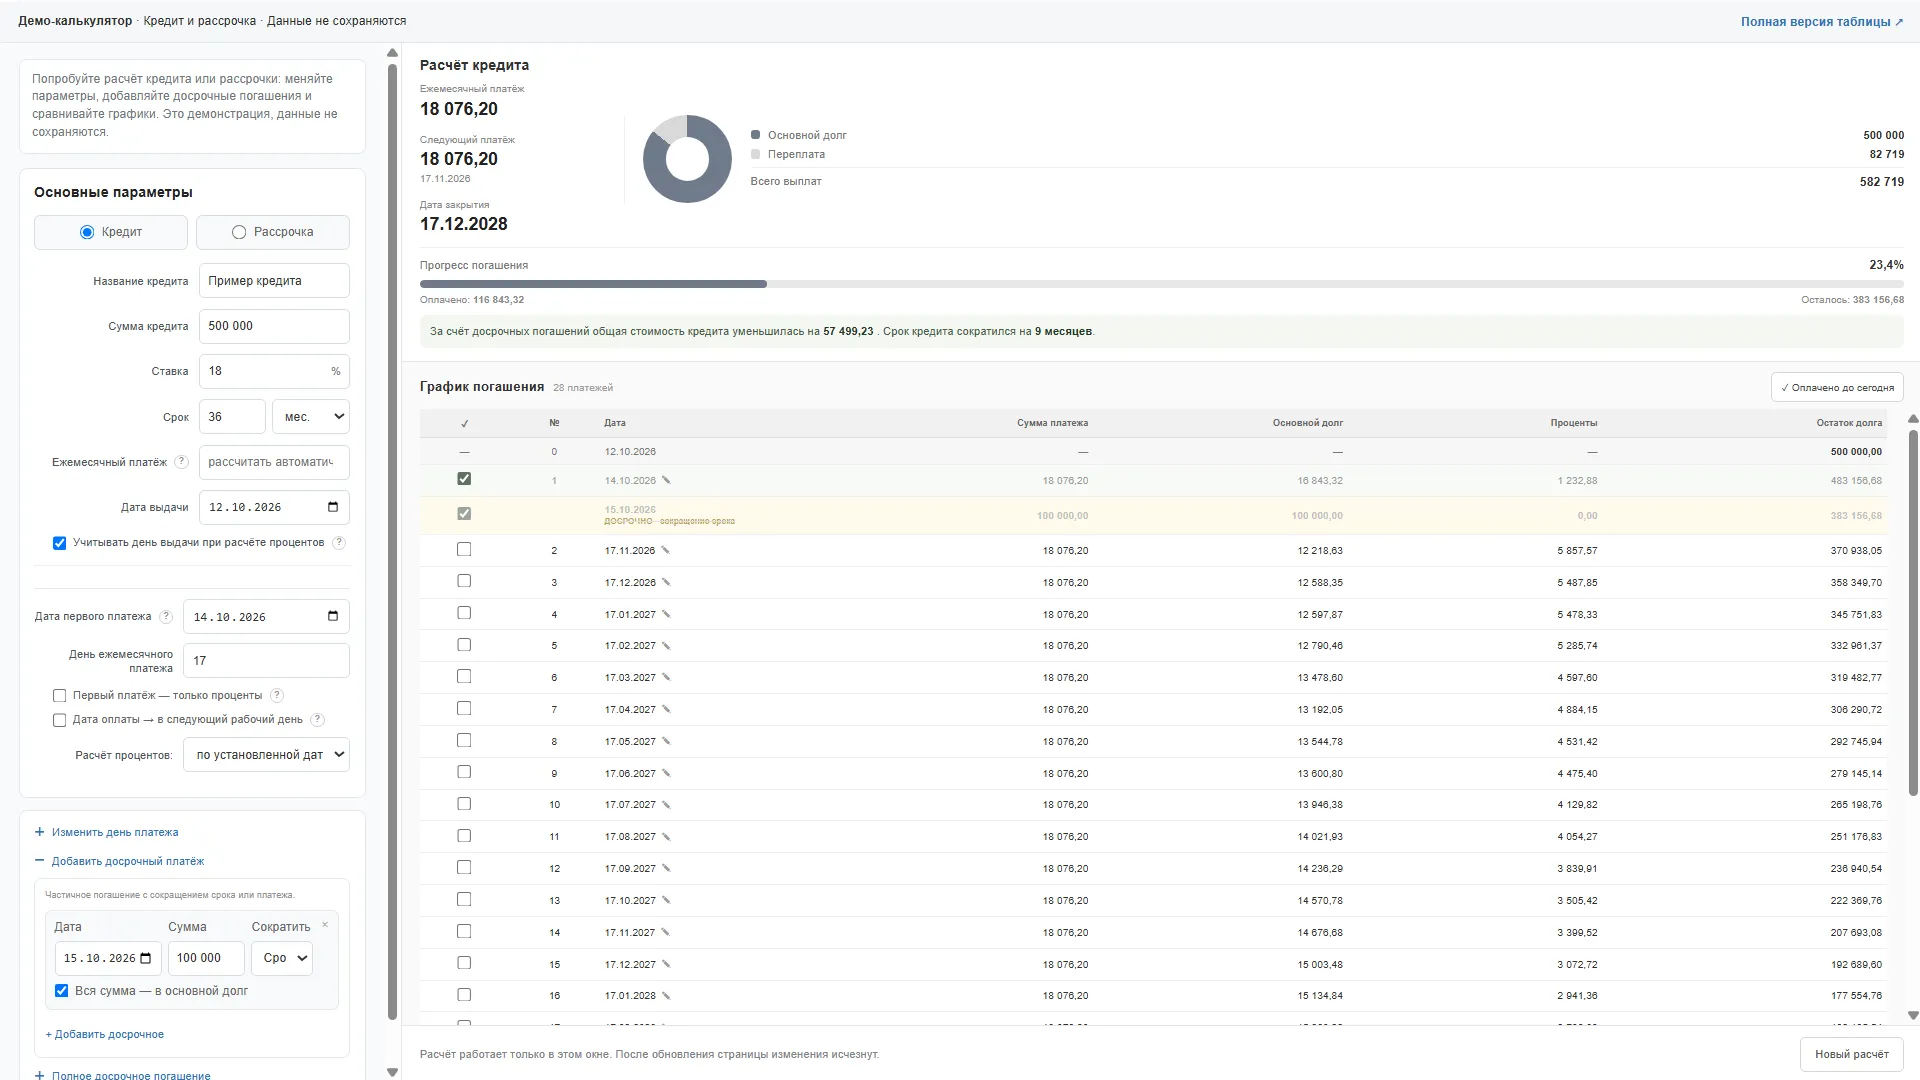Expand Изменить день платежа section
The image size is (1920, 1080).
[107, 833]
